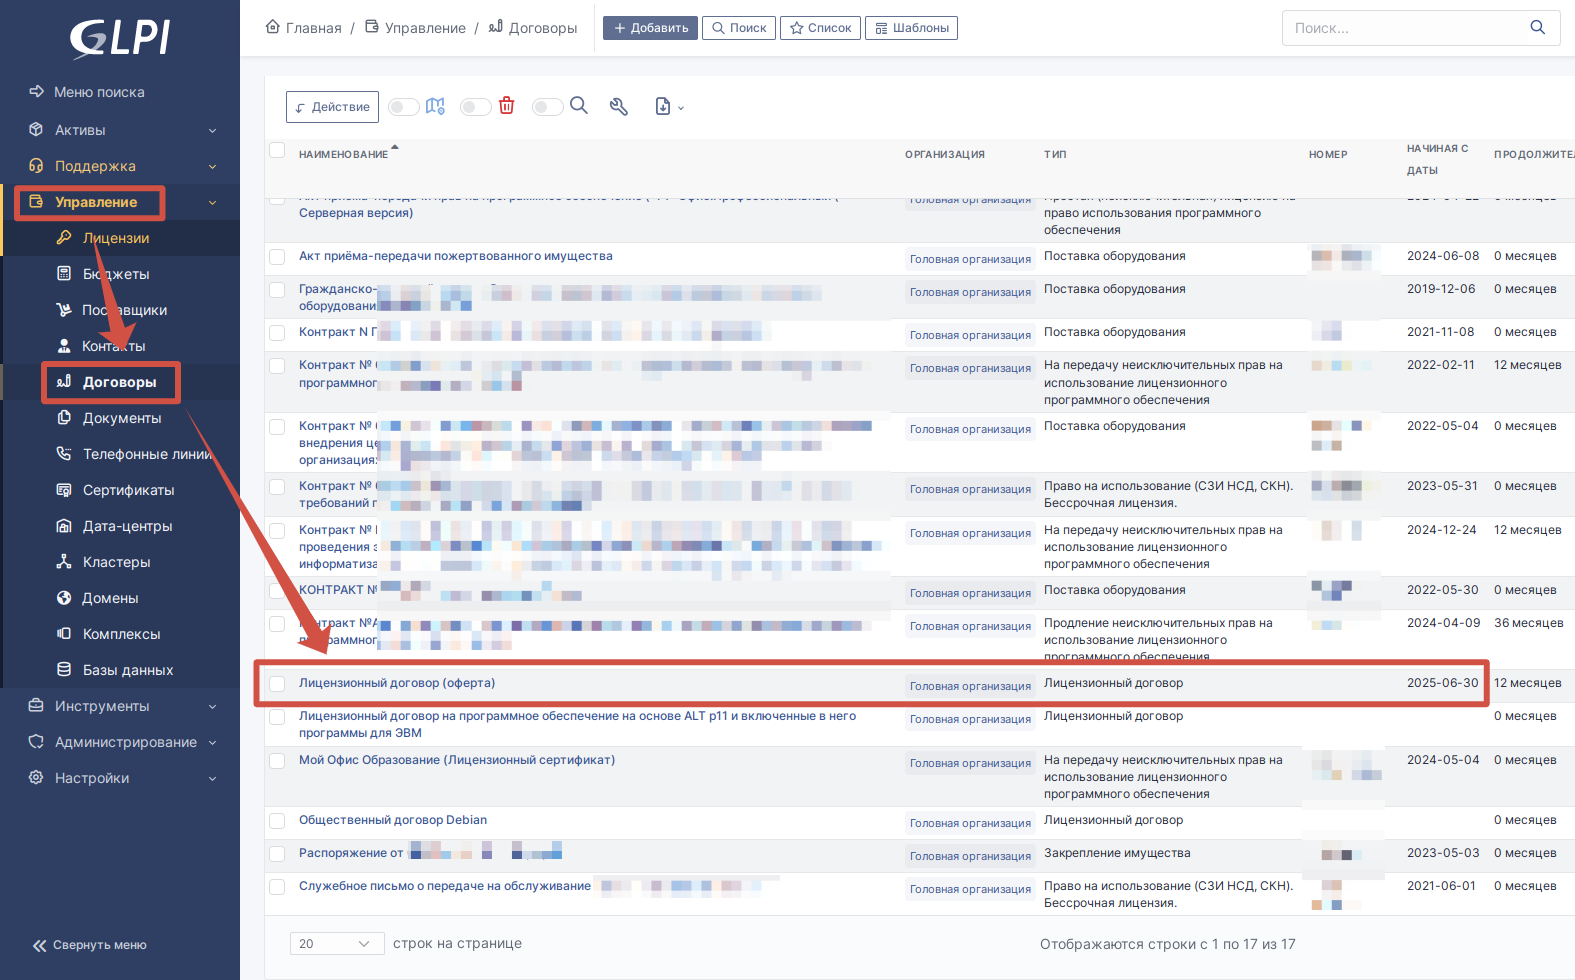Click the red trash bin icon
The width and height of the screenshot is (1575, 980).
point(507,106)
